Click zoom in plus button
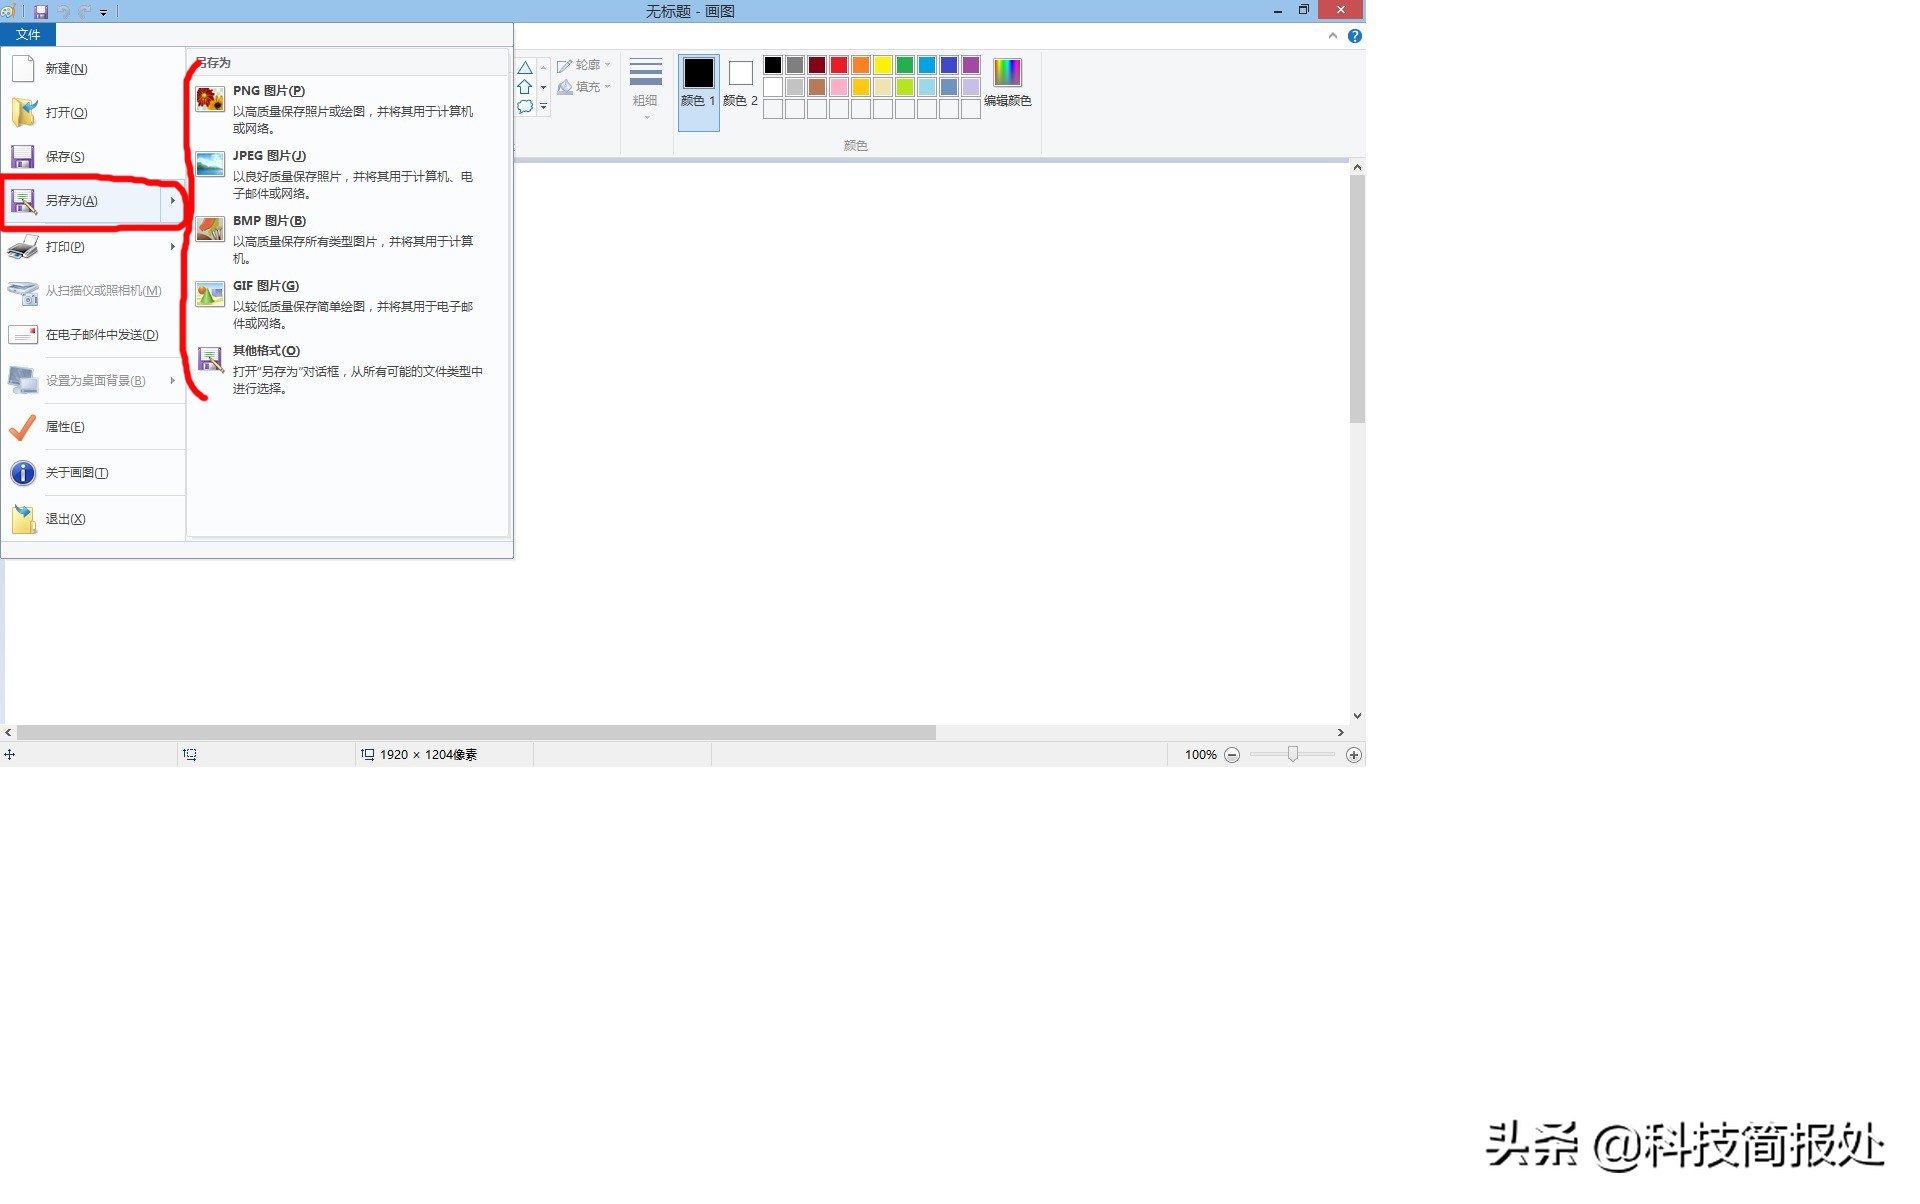The height and width of the screenshot is (1204, 1920). click(1353, 755)
